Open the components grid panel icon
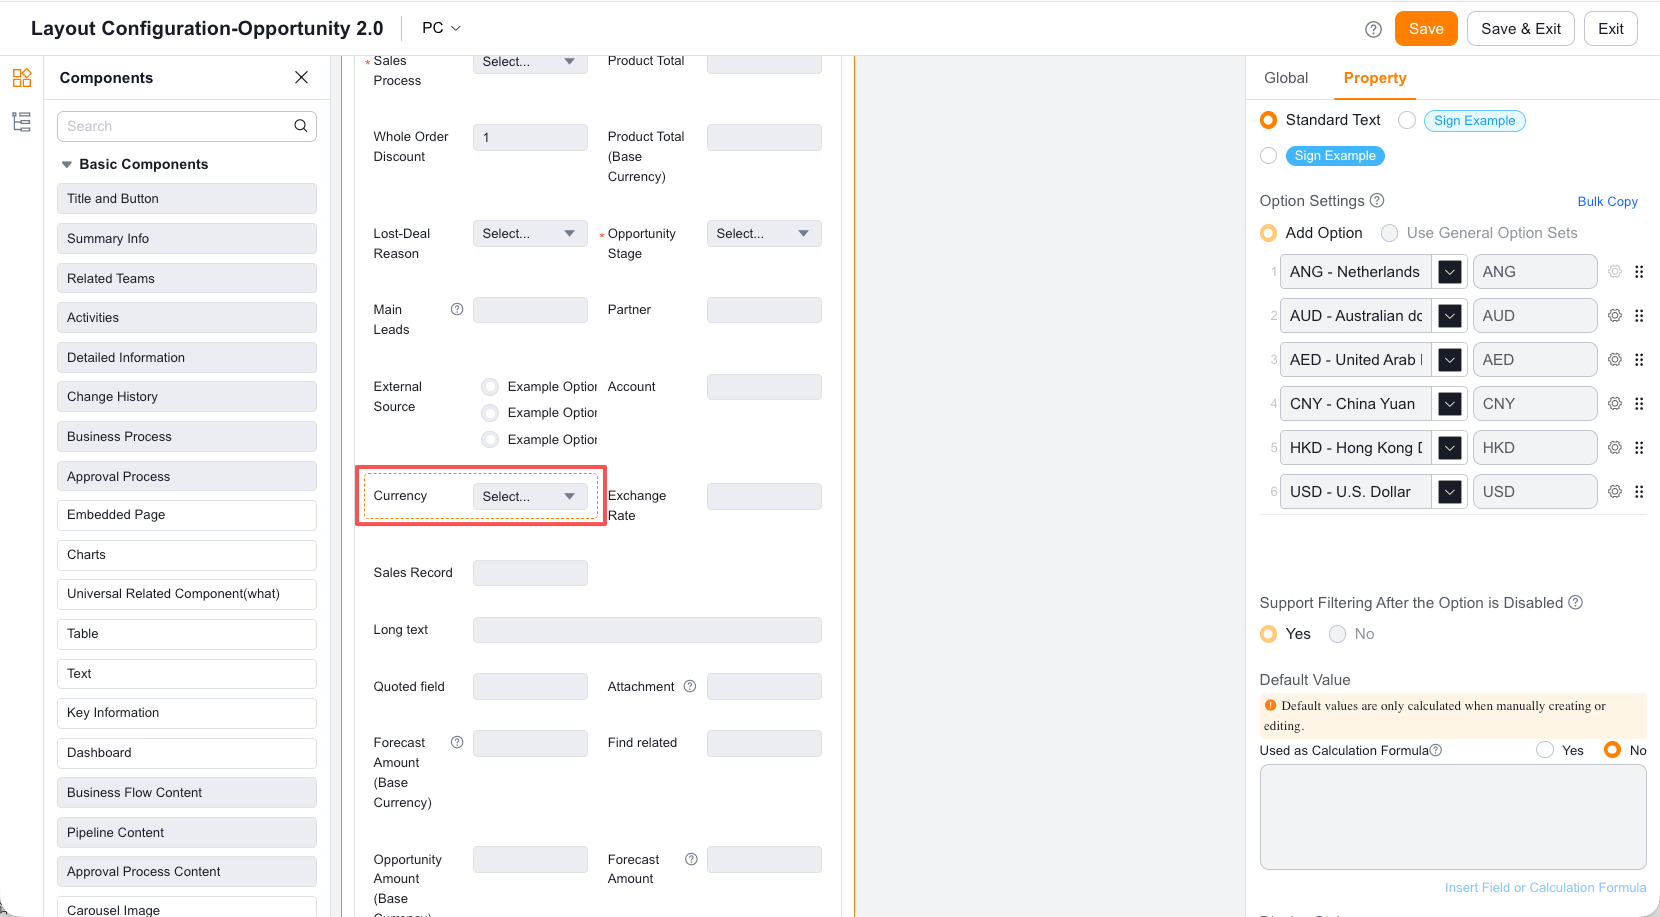This screenshot has width=1660, height=917. click(x=22, y=78)
